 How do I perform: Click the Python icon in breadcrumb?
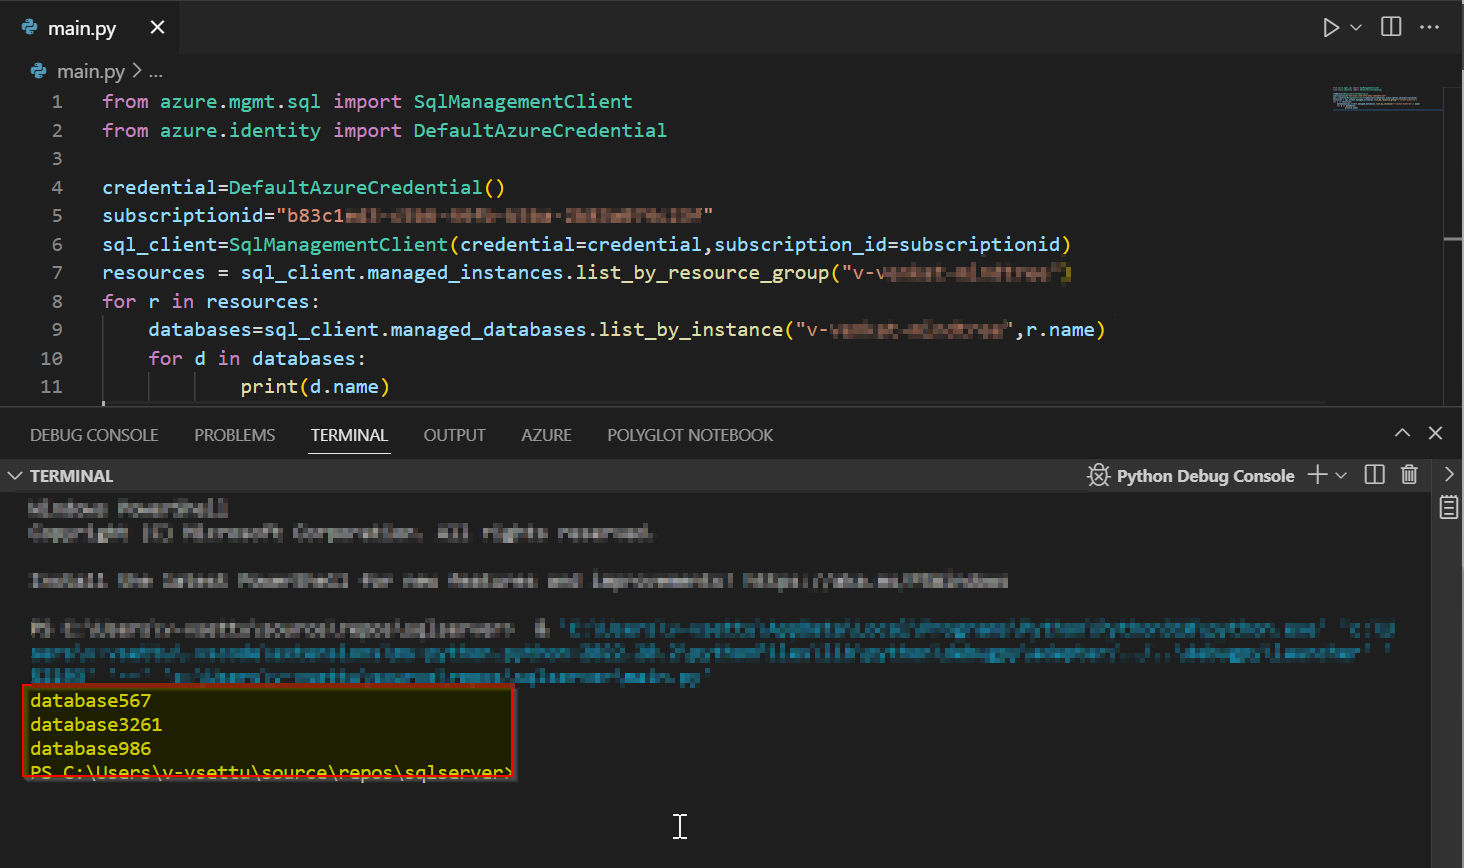pos(39,71)
